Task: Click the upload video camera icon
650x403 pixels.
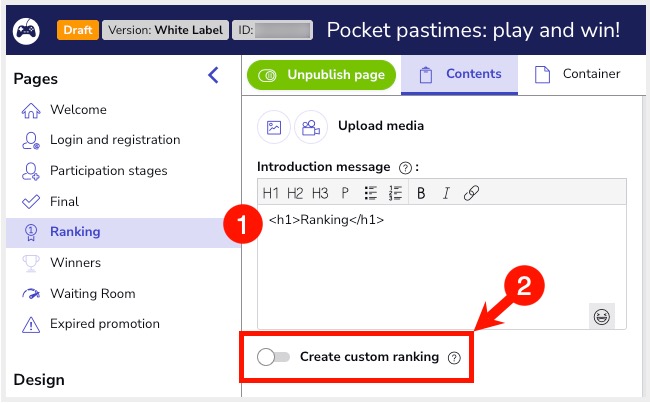Action: [310, 126]
